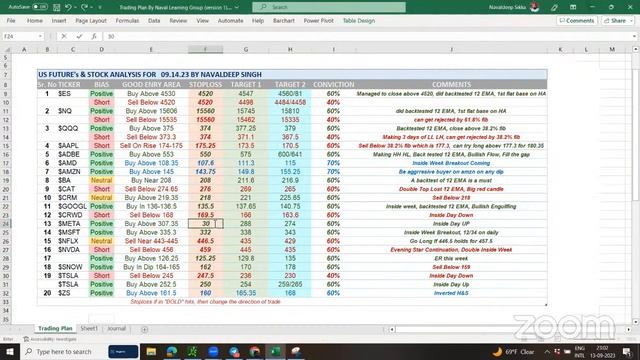Select the column F header

[x=205, y=49]
